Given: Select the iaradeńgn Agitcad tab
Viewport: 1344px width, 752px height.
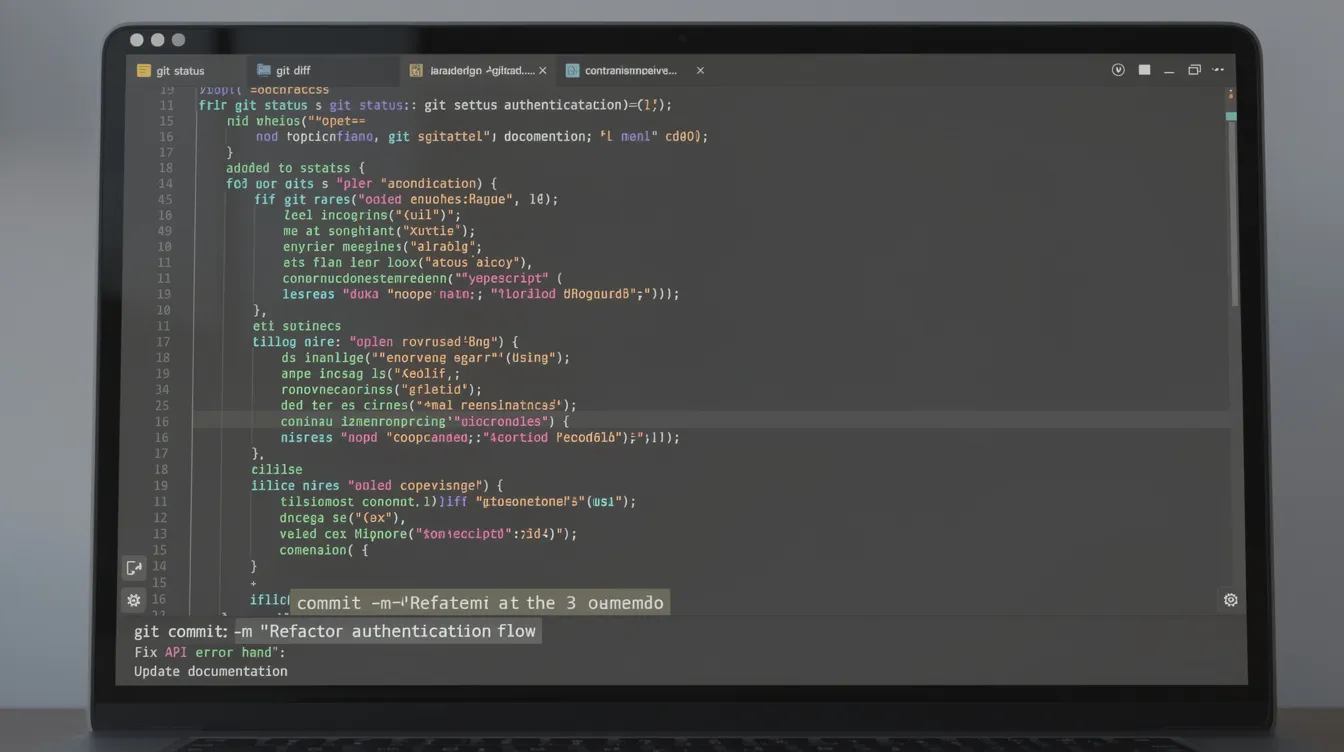Looking at the screenshot, I should point(478,71).
